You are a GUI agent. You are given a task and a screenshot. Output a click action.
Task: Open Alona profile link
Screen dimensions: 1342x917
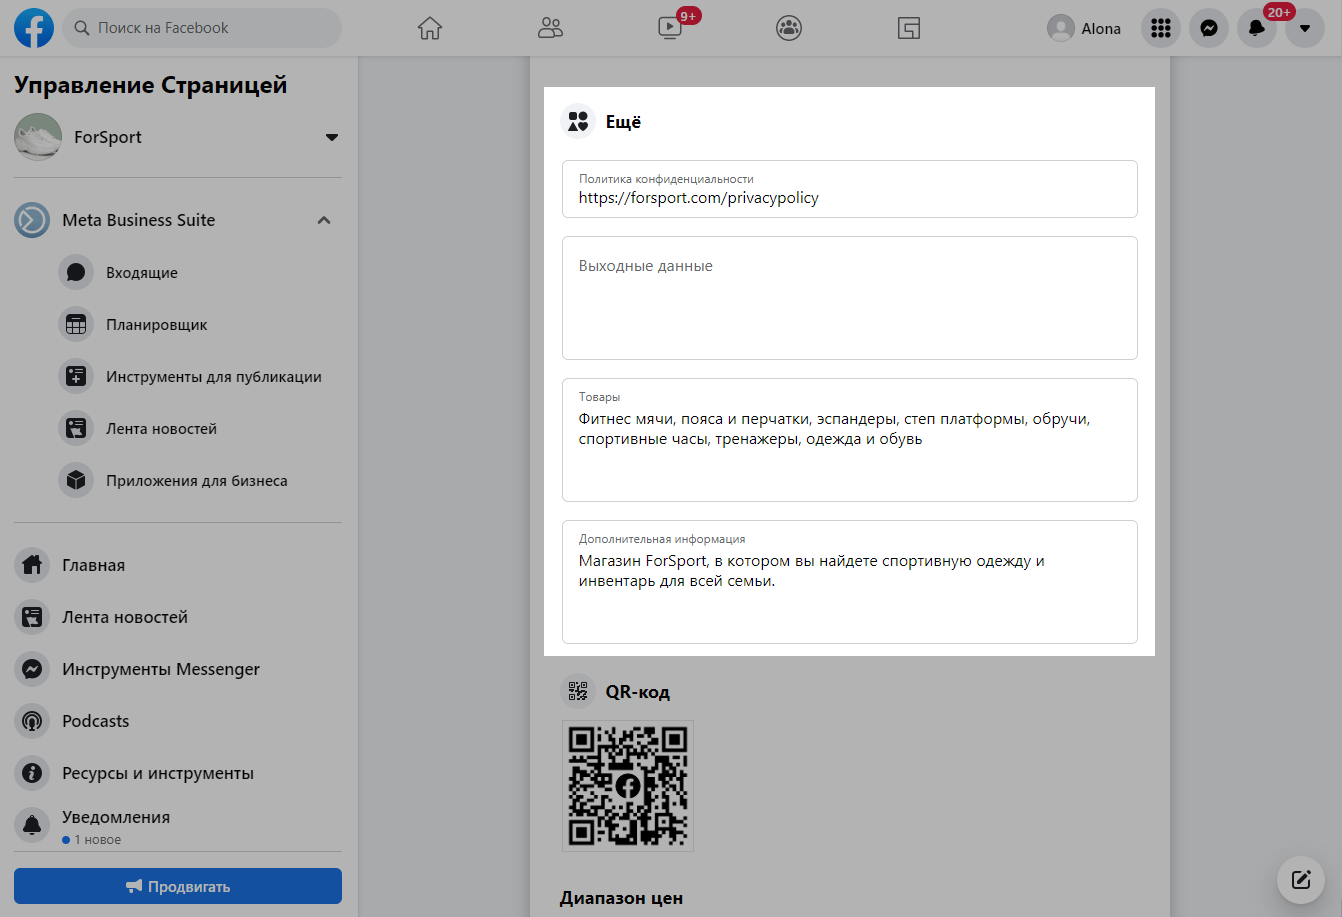click(1084, 28)
